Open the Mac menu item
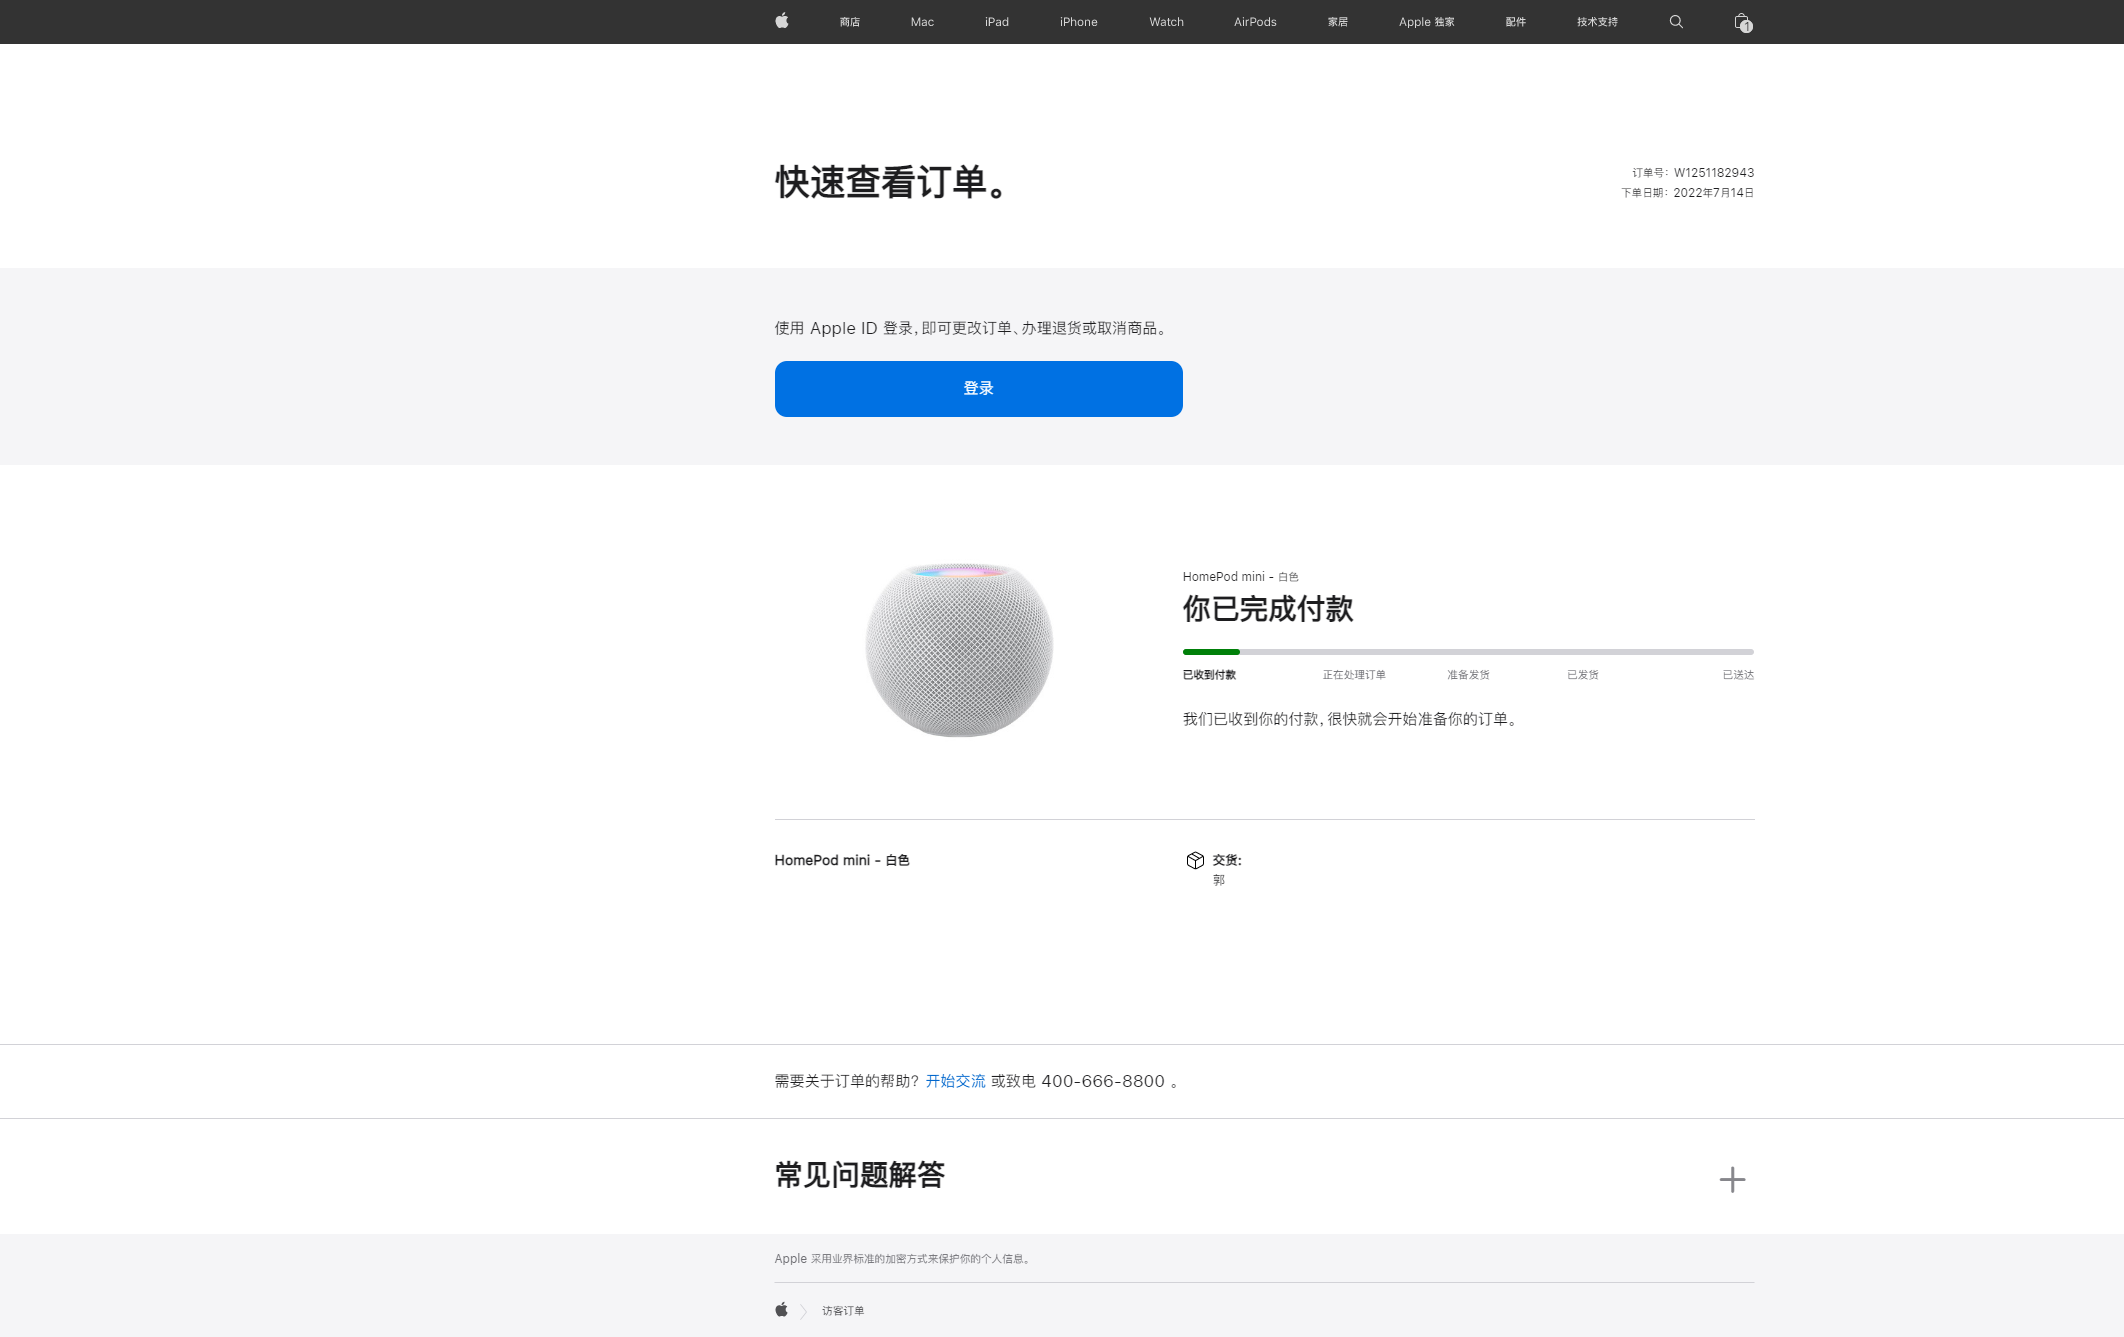 click(922, 22)
